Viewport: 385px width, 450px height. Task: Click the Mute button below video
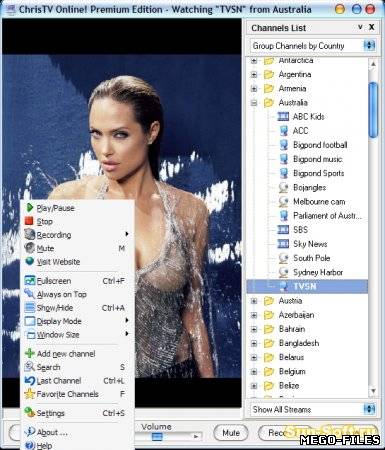pos(231,433)
